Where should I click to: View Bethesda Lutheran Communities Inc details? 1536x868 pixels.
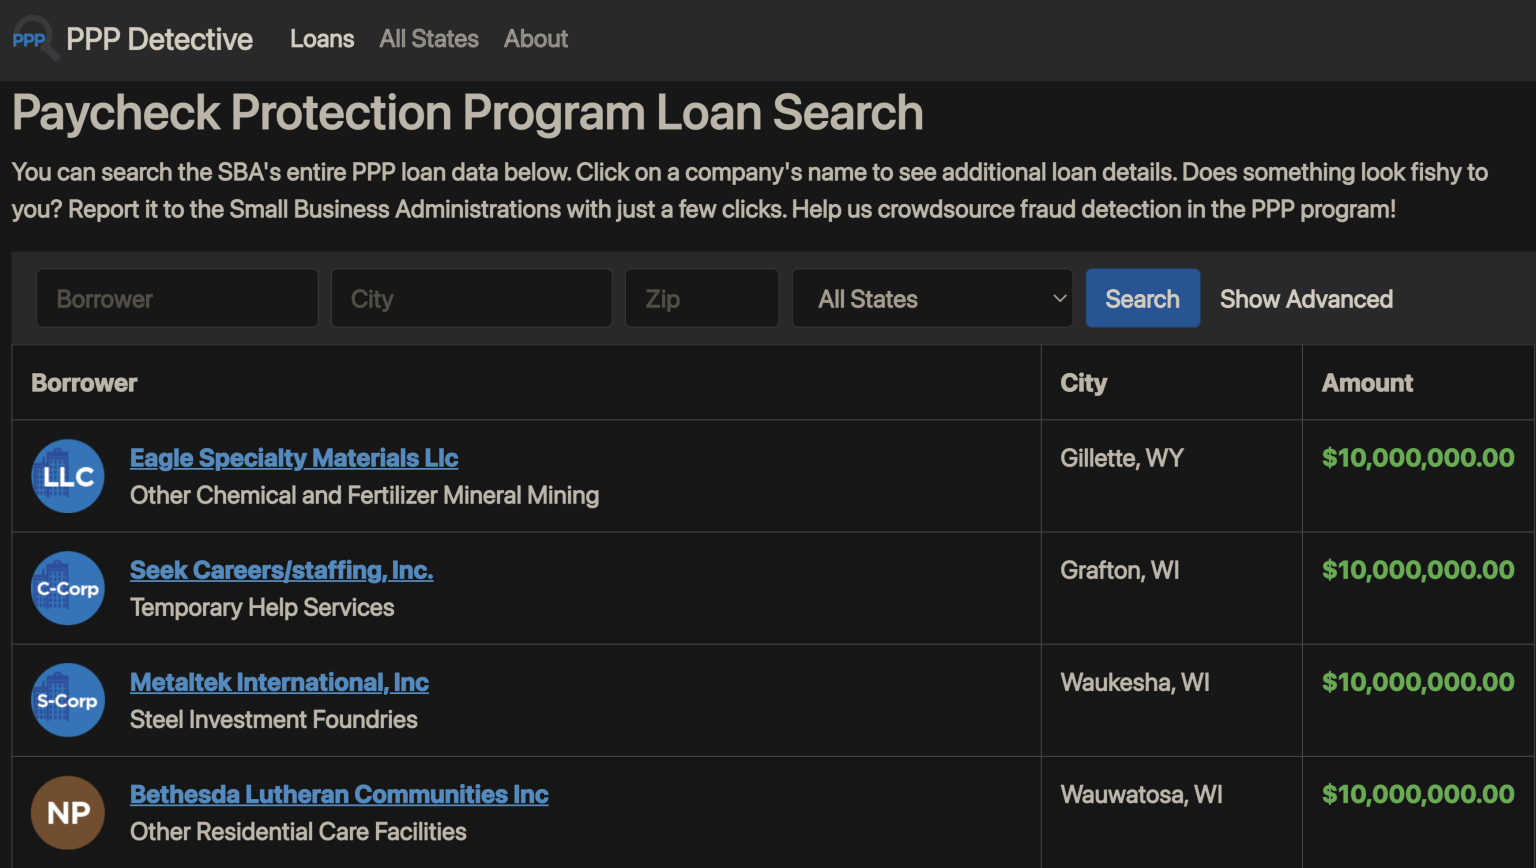pos(339,794)
